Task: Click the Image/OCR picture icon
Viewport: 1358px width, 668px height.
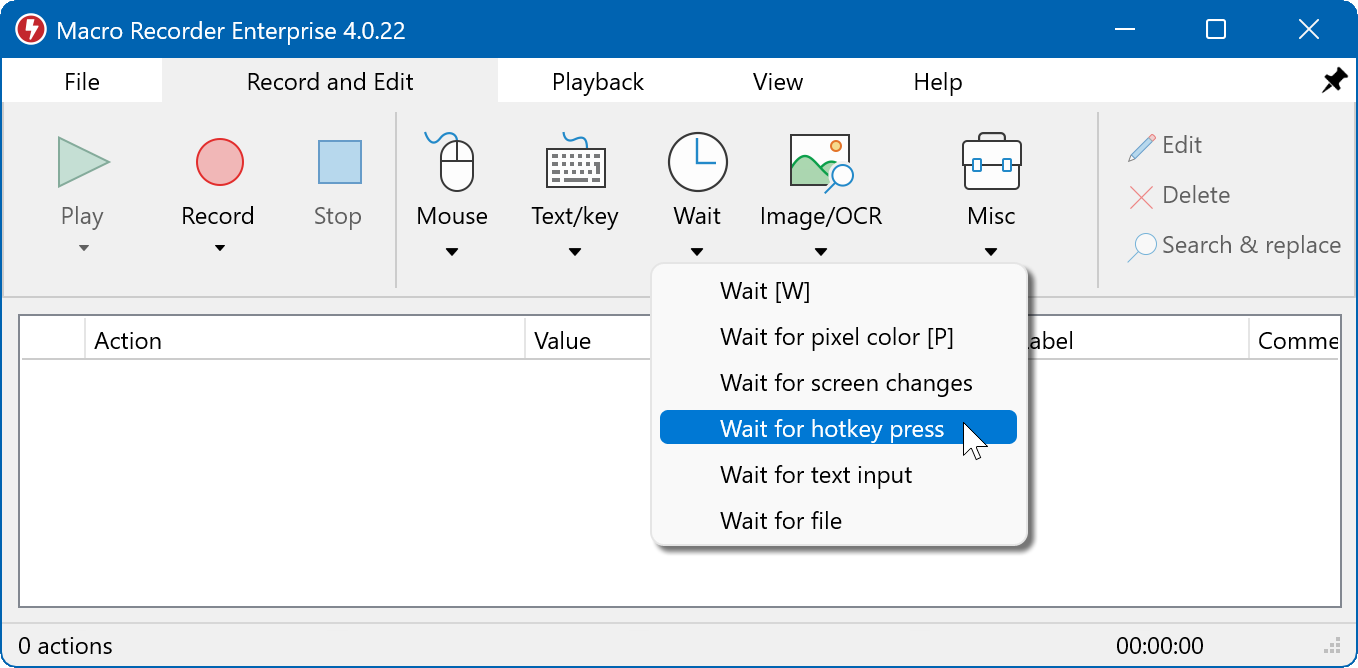Action: click(x=820, y=162)
